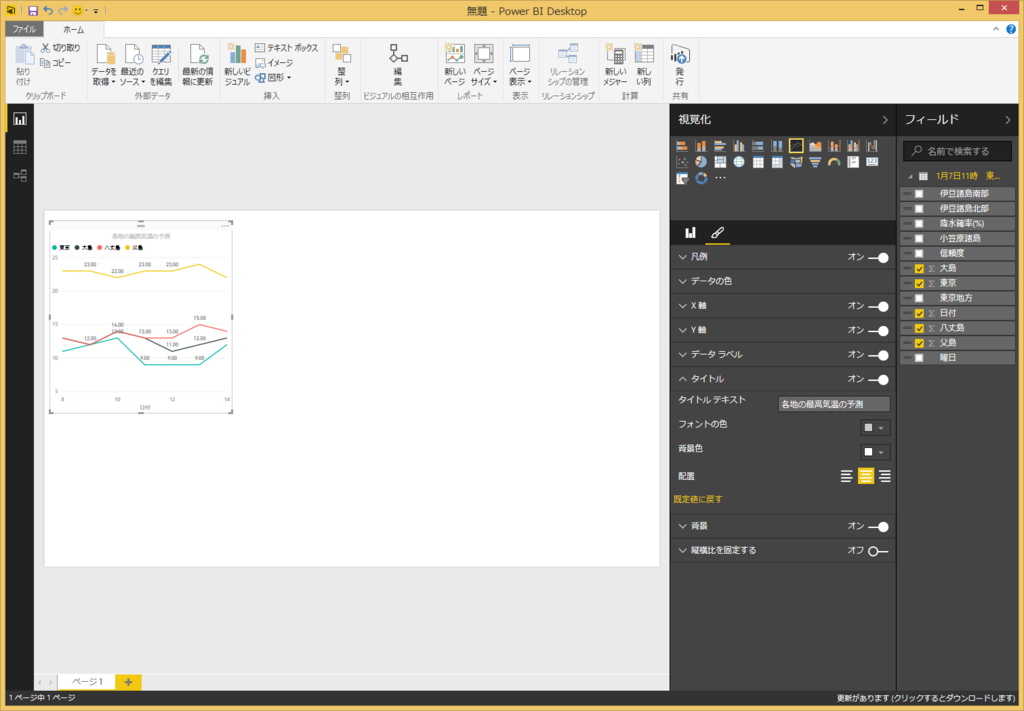Image resolution: width=1024 pixels, height=711 pixels.
Task: Choose the clustered bar chart visualization
Action: 720,146
